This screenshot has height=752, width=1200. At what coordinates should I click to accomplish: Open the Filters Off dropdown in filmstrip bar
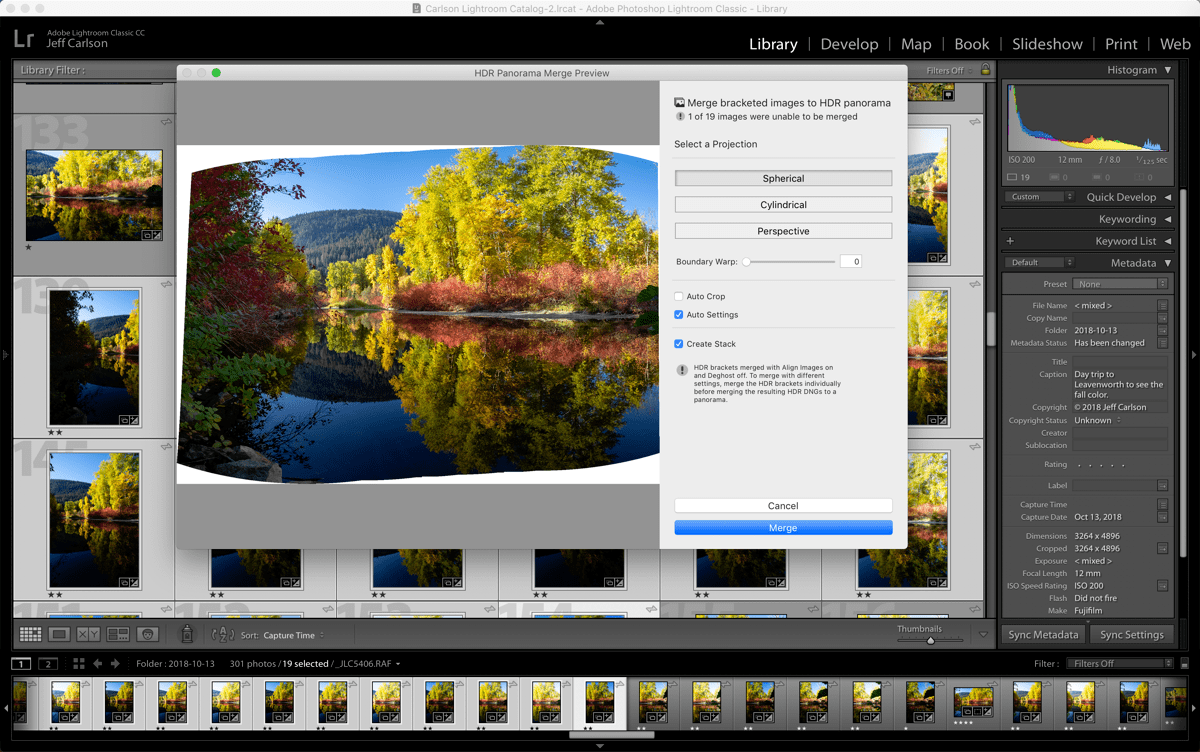point(1118,663)
